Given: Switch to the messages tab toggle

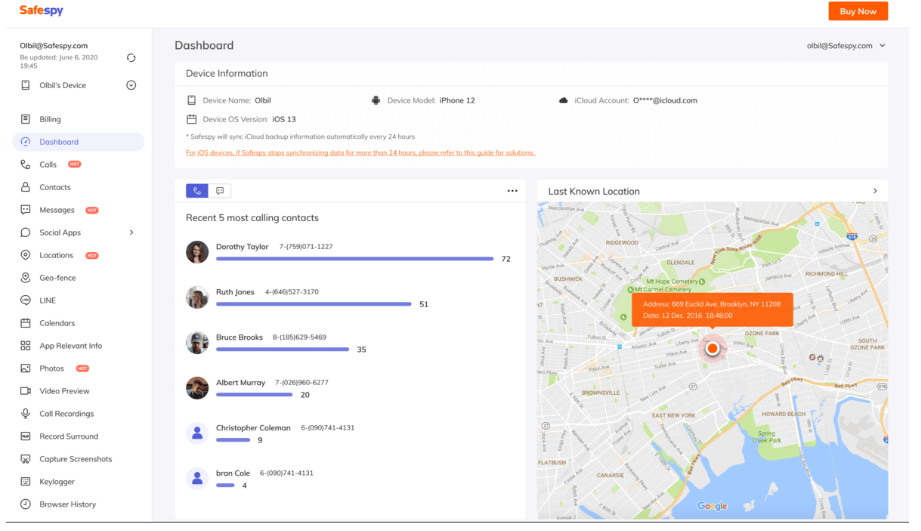Looking at the screenshot, I should point(220,190).
